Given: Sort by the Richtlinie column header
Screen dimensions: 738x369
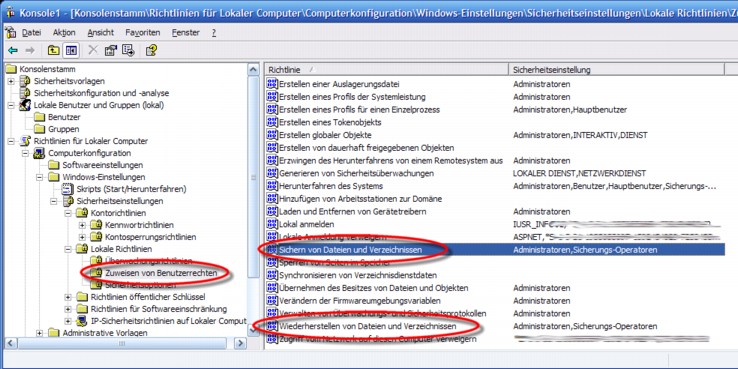Looking at the screenshot, I should pos(386,69).
